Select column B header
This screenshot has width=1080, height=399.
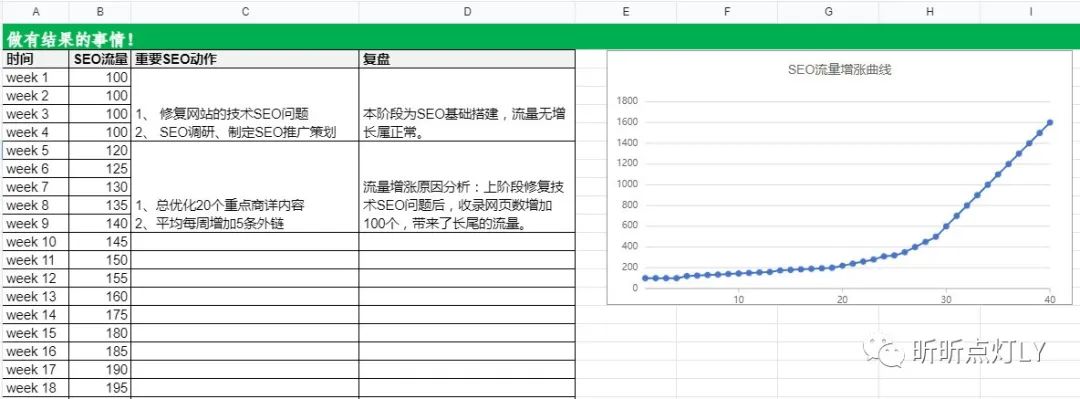(x=100, y=12)
